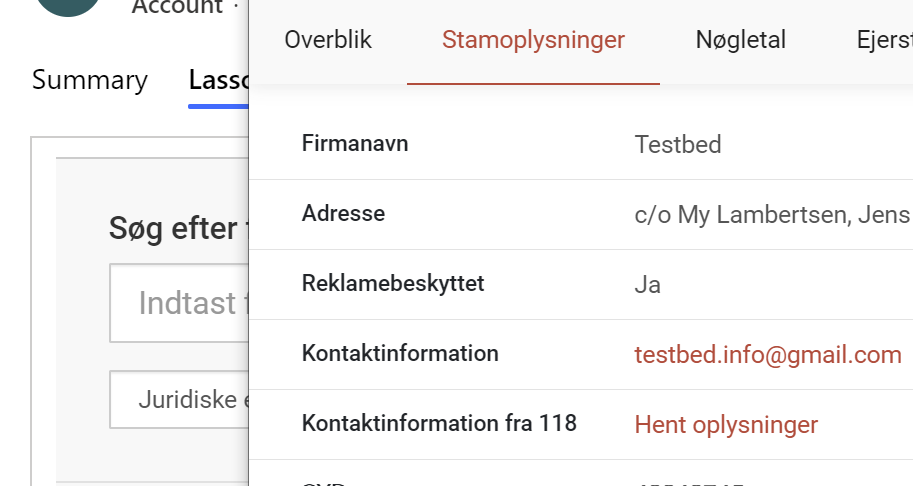Expand the Juridiske dropdown
This screenshot has height=486, width=913.
coord(180,400)
